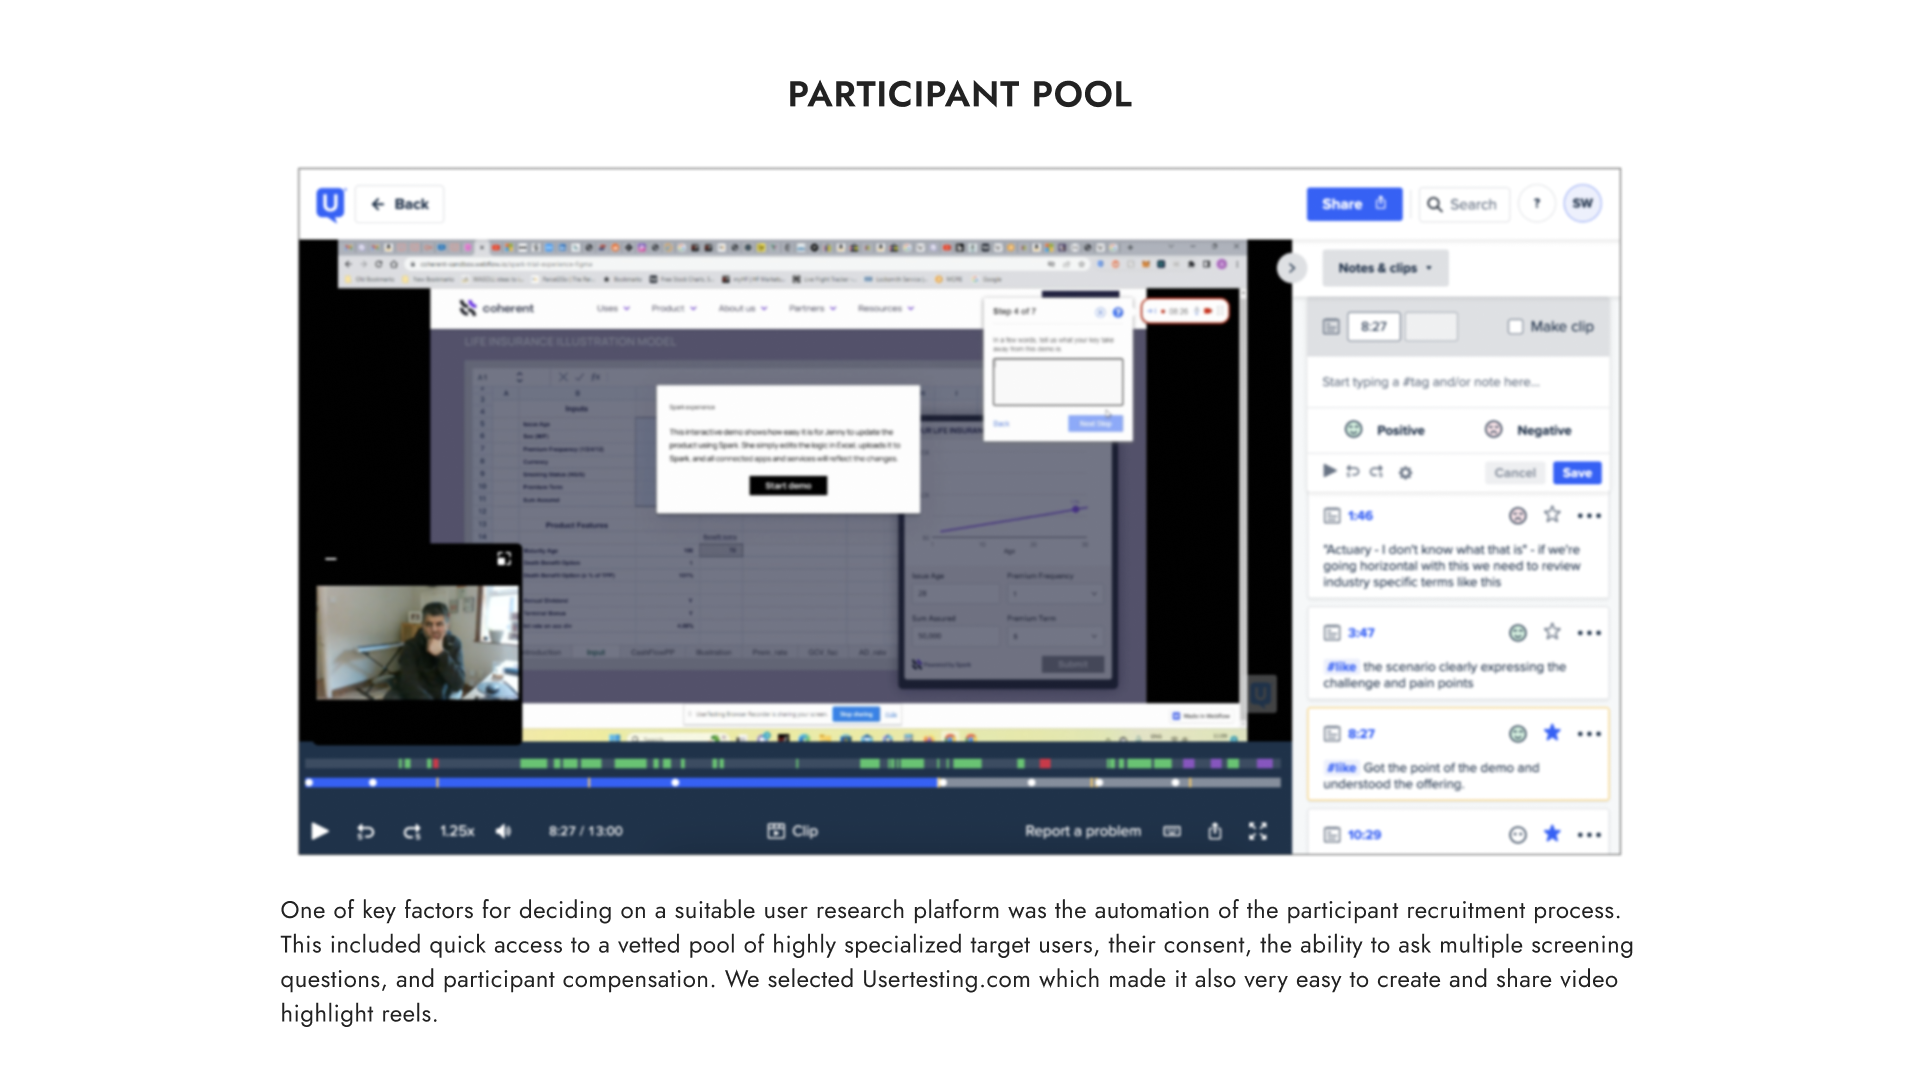Open the Notes & clips dropdown
This screenshot has width=1920, height=1080.
point(1385,268)
